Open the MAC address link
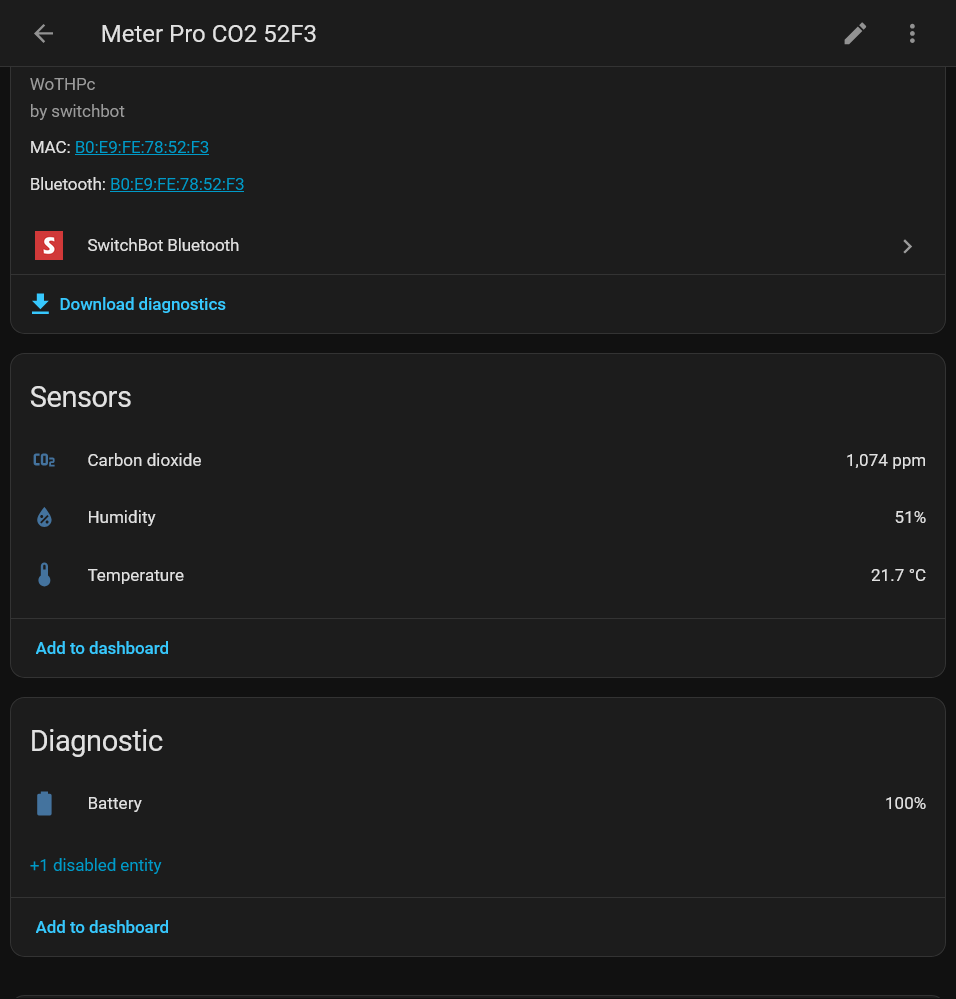 (x=142, y=148)
